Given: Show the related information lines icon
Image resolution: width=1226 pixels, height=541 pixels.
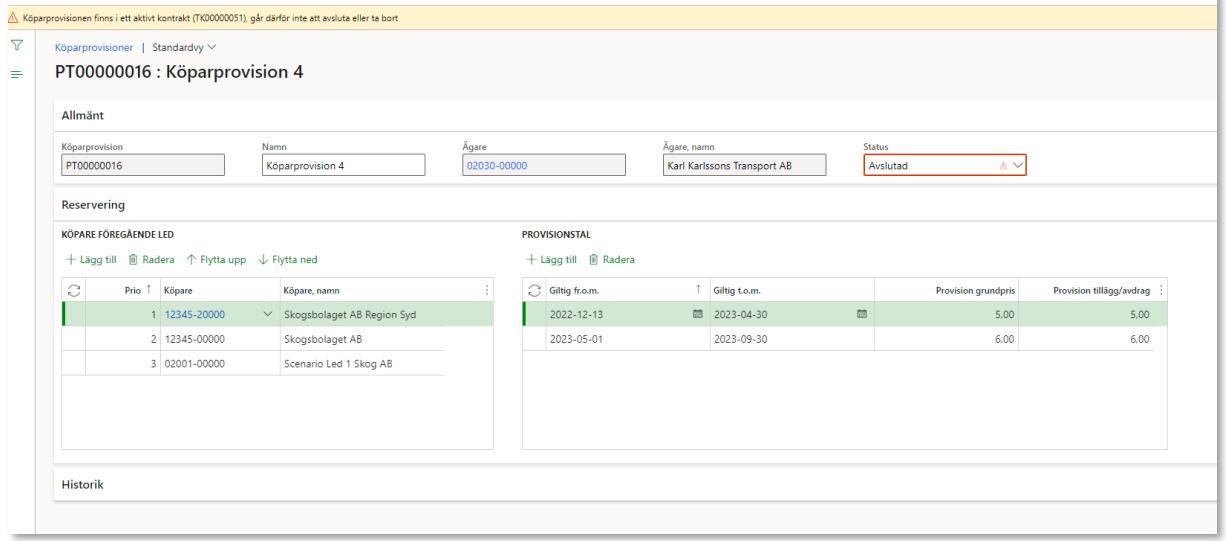Looking at the screenshot, I should click(x=15, y=75).
